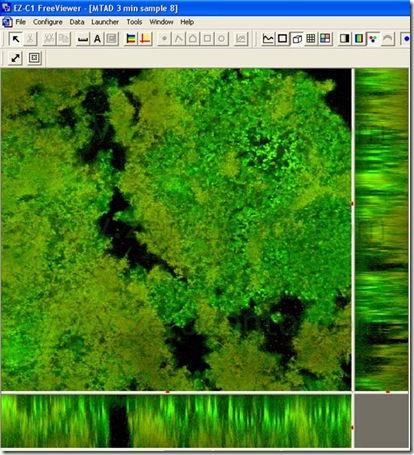Click the framed box icon after A
This screenshot has width=414, height=455.
(112, 39)
